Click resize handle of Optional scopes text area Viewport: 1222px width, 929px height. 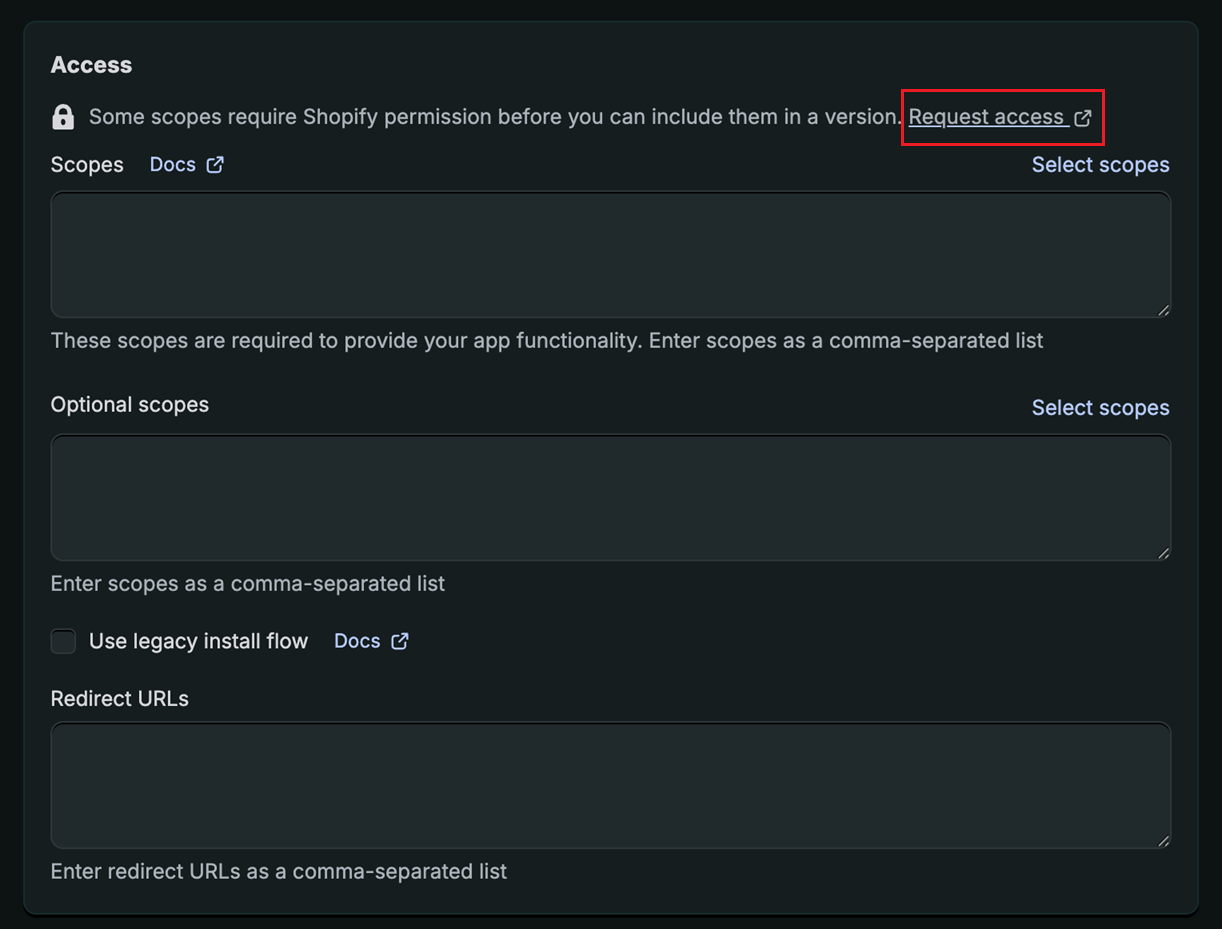[x=1163, y=553]
